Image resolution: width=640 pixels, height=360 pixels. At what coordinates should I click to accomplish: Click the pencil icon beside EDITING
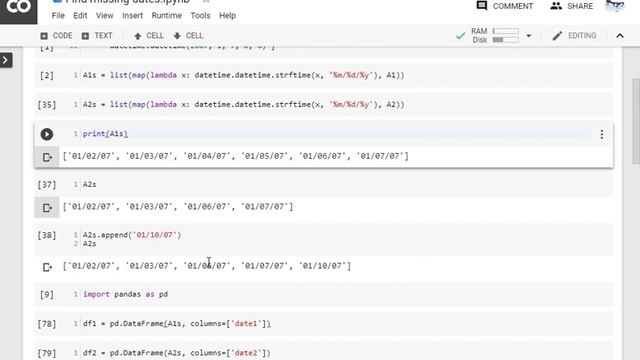click(x=557, y=36)
